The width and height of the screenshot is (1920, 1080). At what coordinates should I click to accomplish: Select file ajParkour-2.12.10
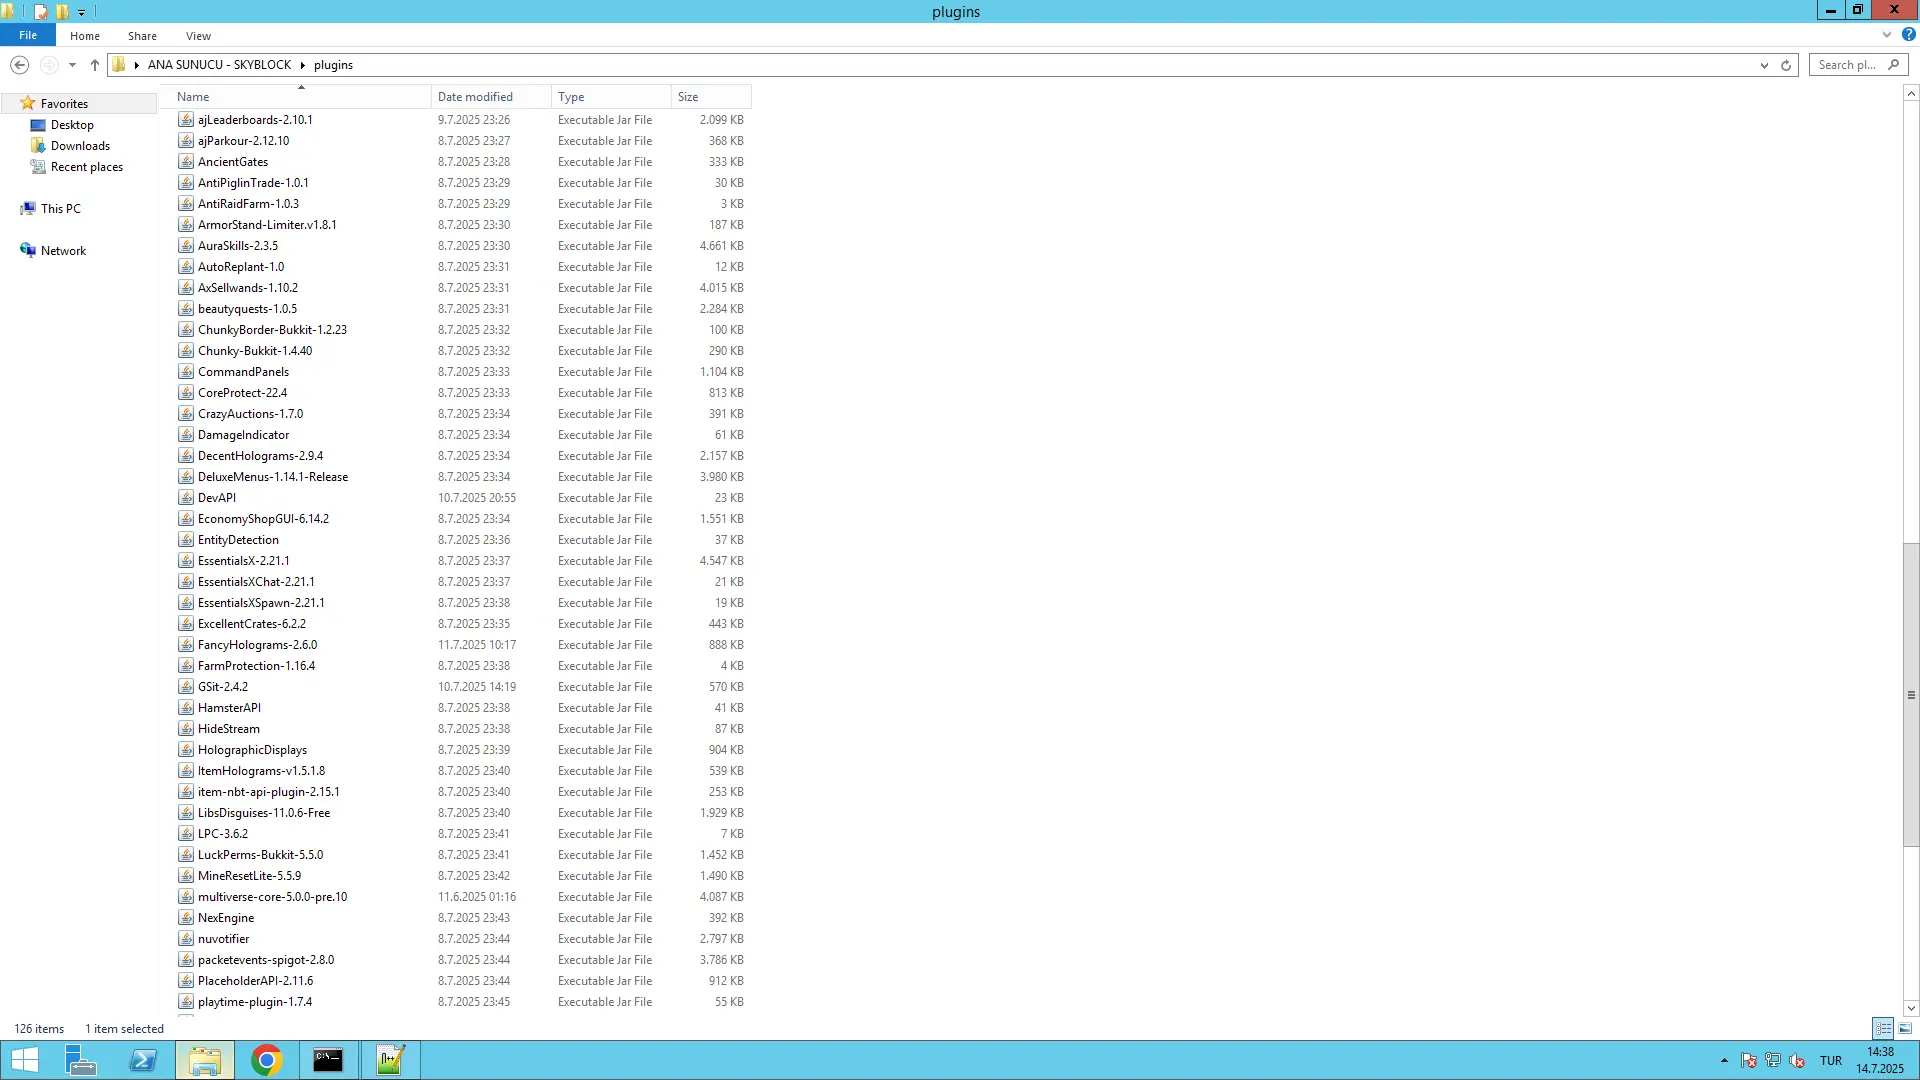click(x=243, y=141)
